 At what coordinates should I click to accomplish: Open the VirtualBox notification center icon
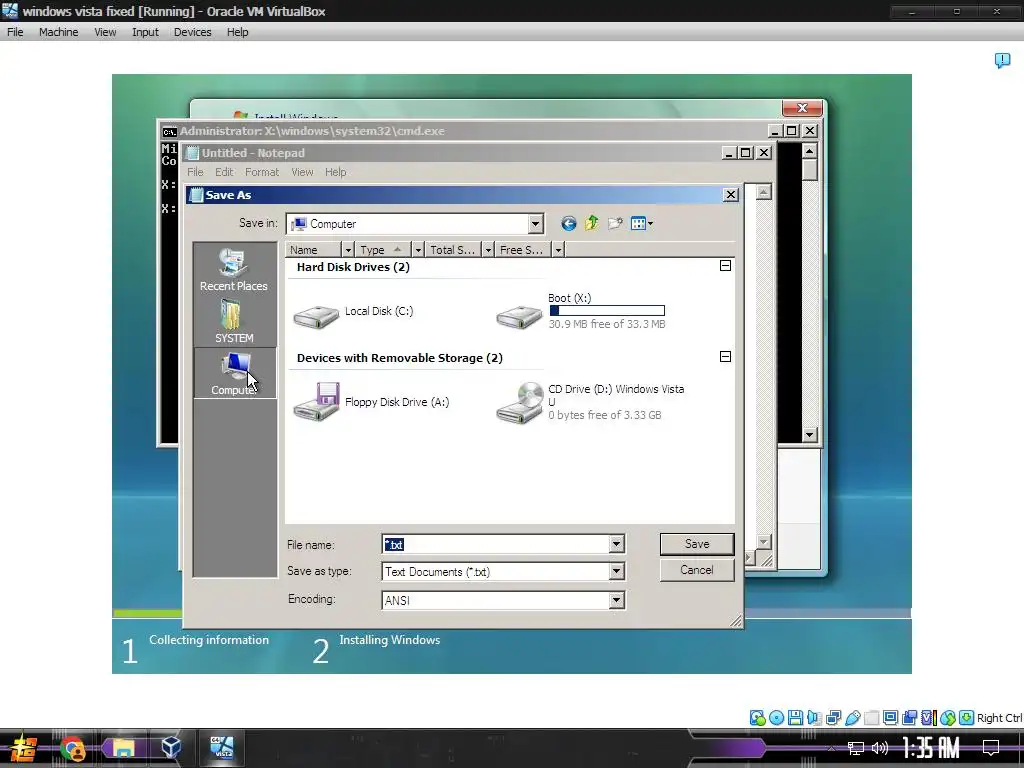coord(1002,61)
